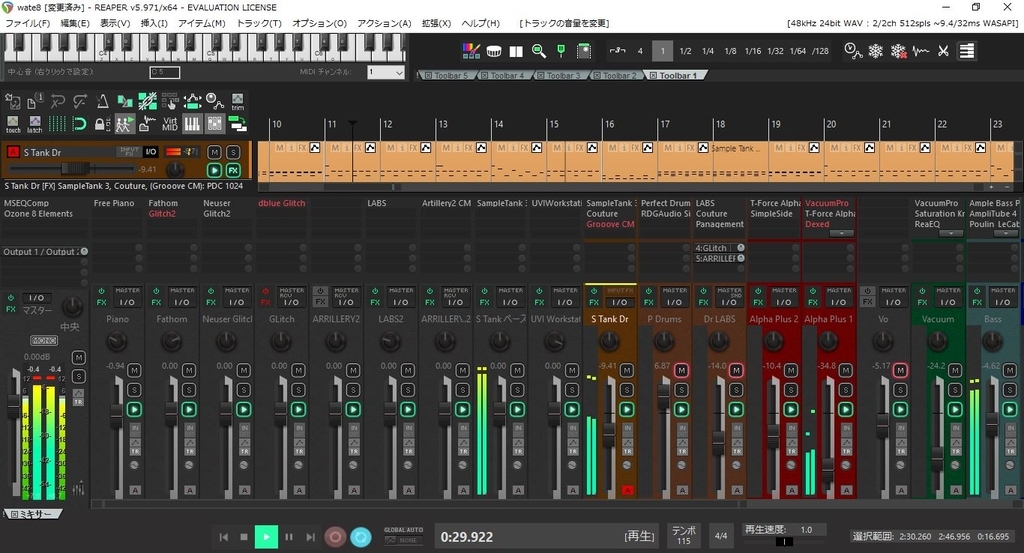
Task: Click the waveform icon in top toolbar
Action: (921, 51)
